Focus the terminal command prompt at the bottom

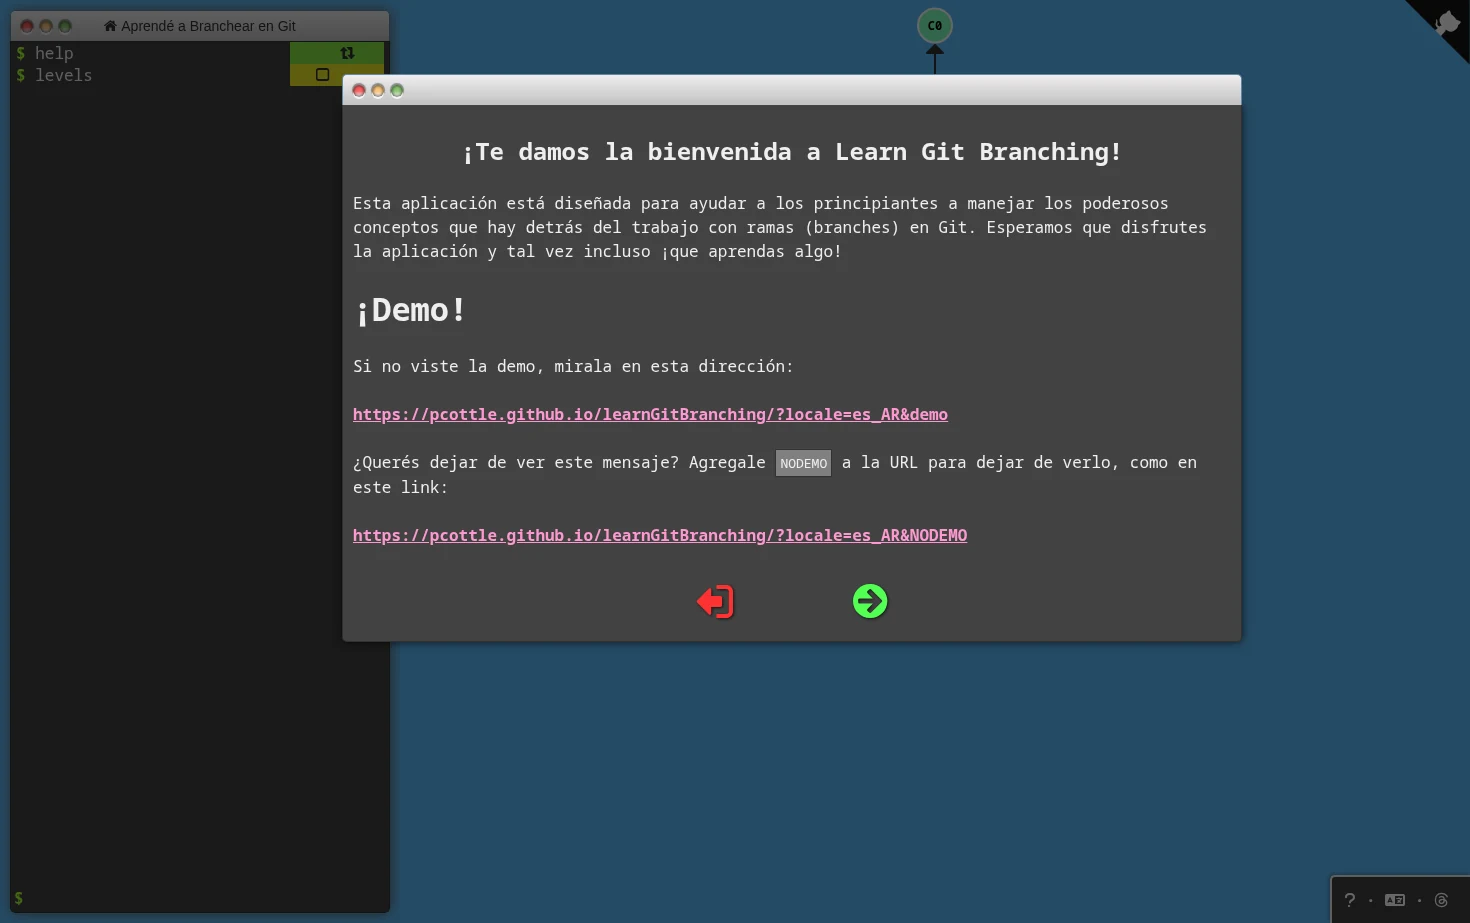pyautogui.click(x=200, y=898)
